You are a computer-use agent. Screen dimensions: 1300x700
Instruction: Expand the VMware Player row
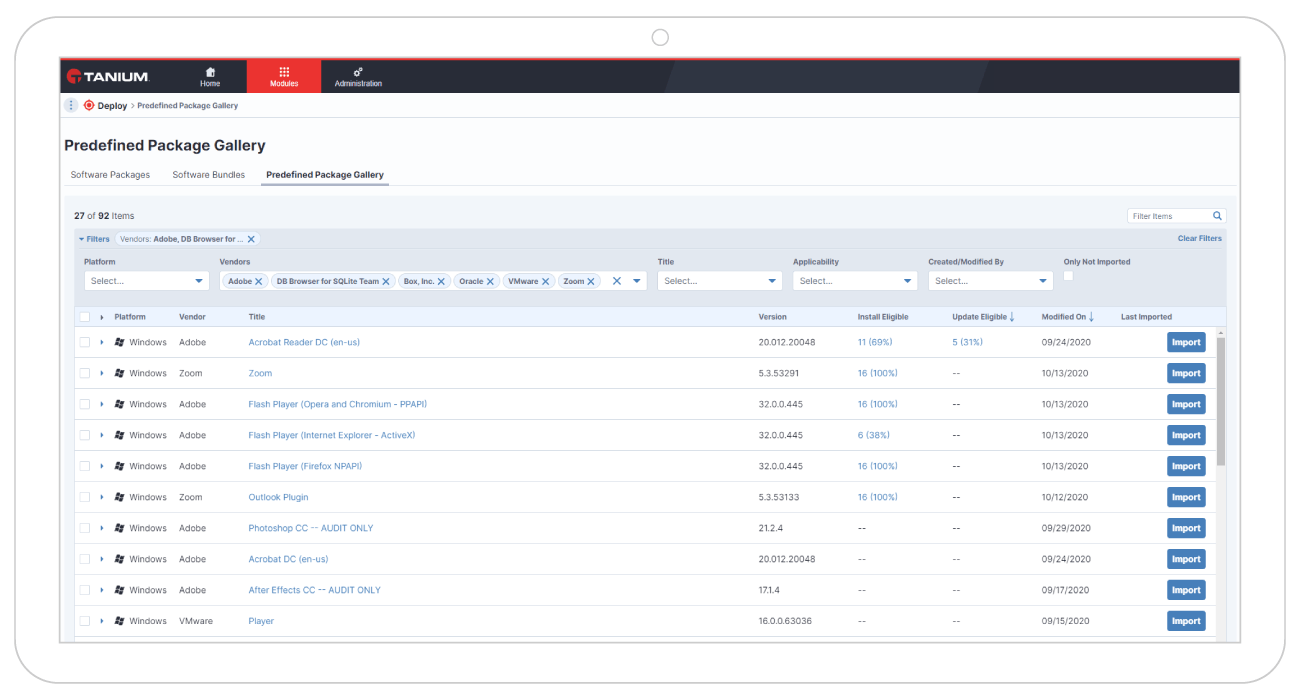pyautogui.click(x=102, y=621)
